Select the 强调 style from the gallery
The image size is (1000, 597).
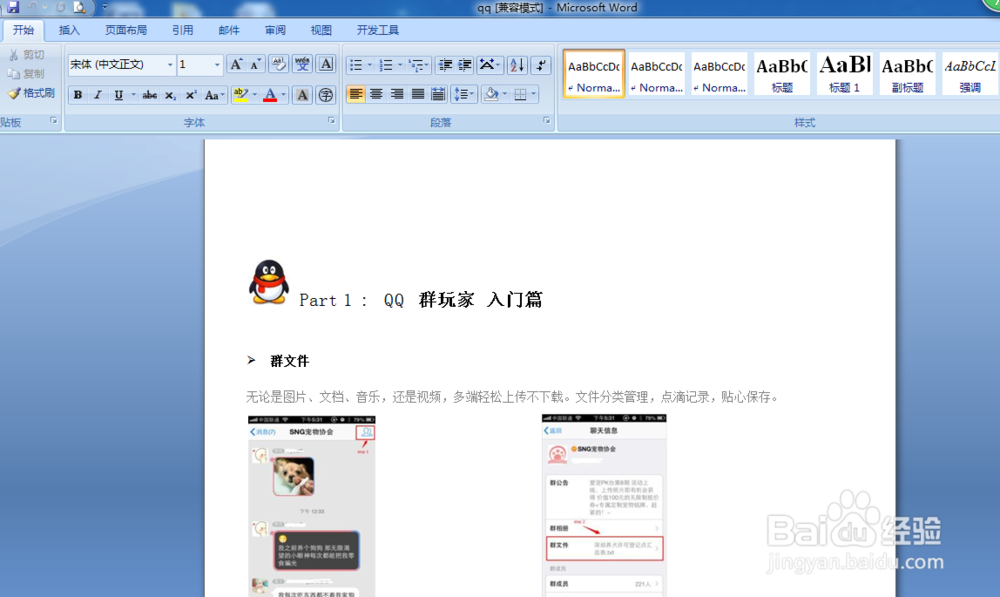(x=968, y=74)
